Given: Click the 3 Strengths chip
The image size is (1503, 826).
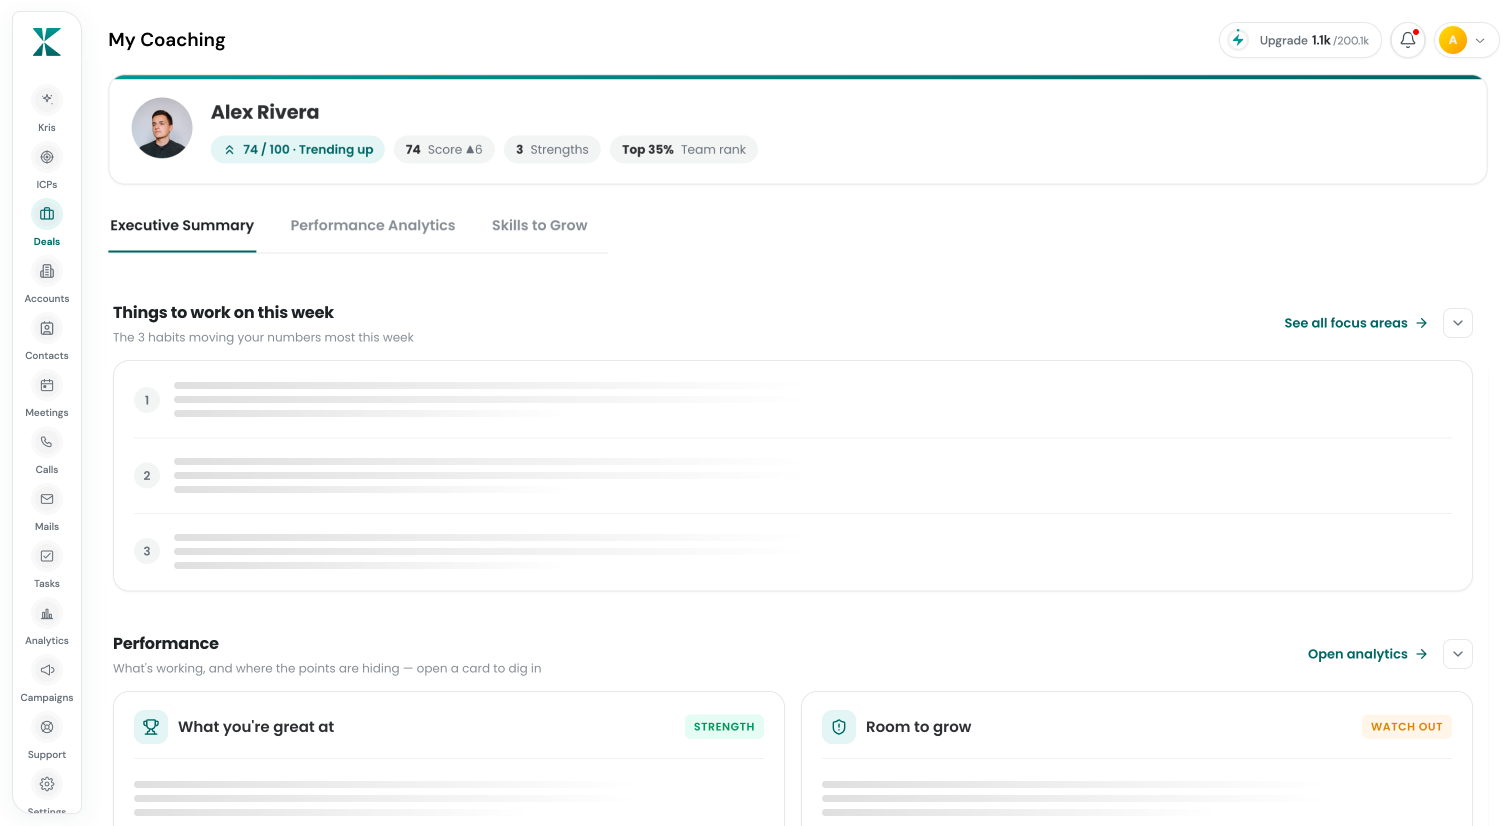Looking at the screenshot, I should coord(552,149).
